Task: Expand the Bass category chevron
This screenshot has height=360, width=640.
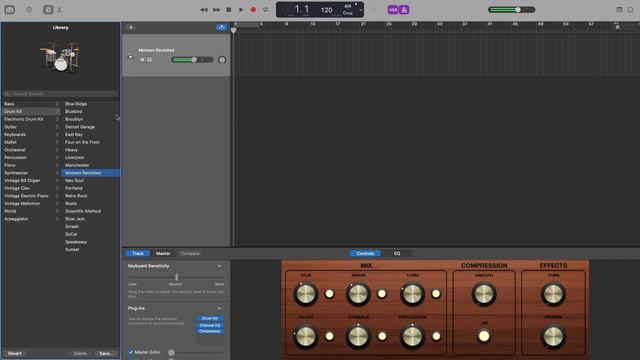Action: [x=57, y=104]
